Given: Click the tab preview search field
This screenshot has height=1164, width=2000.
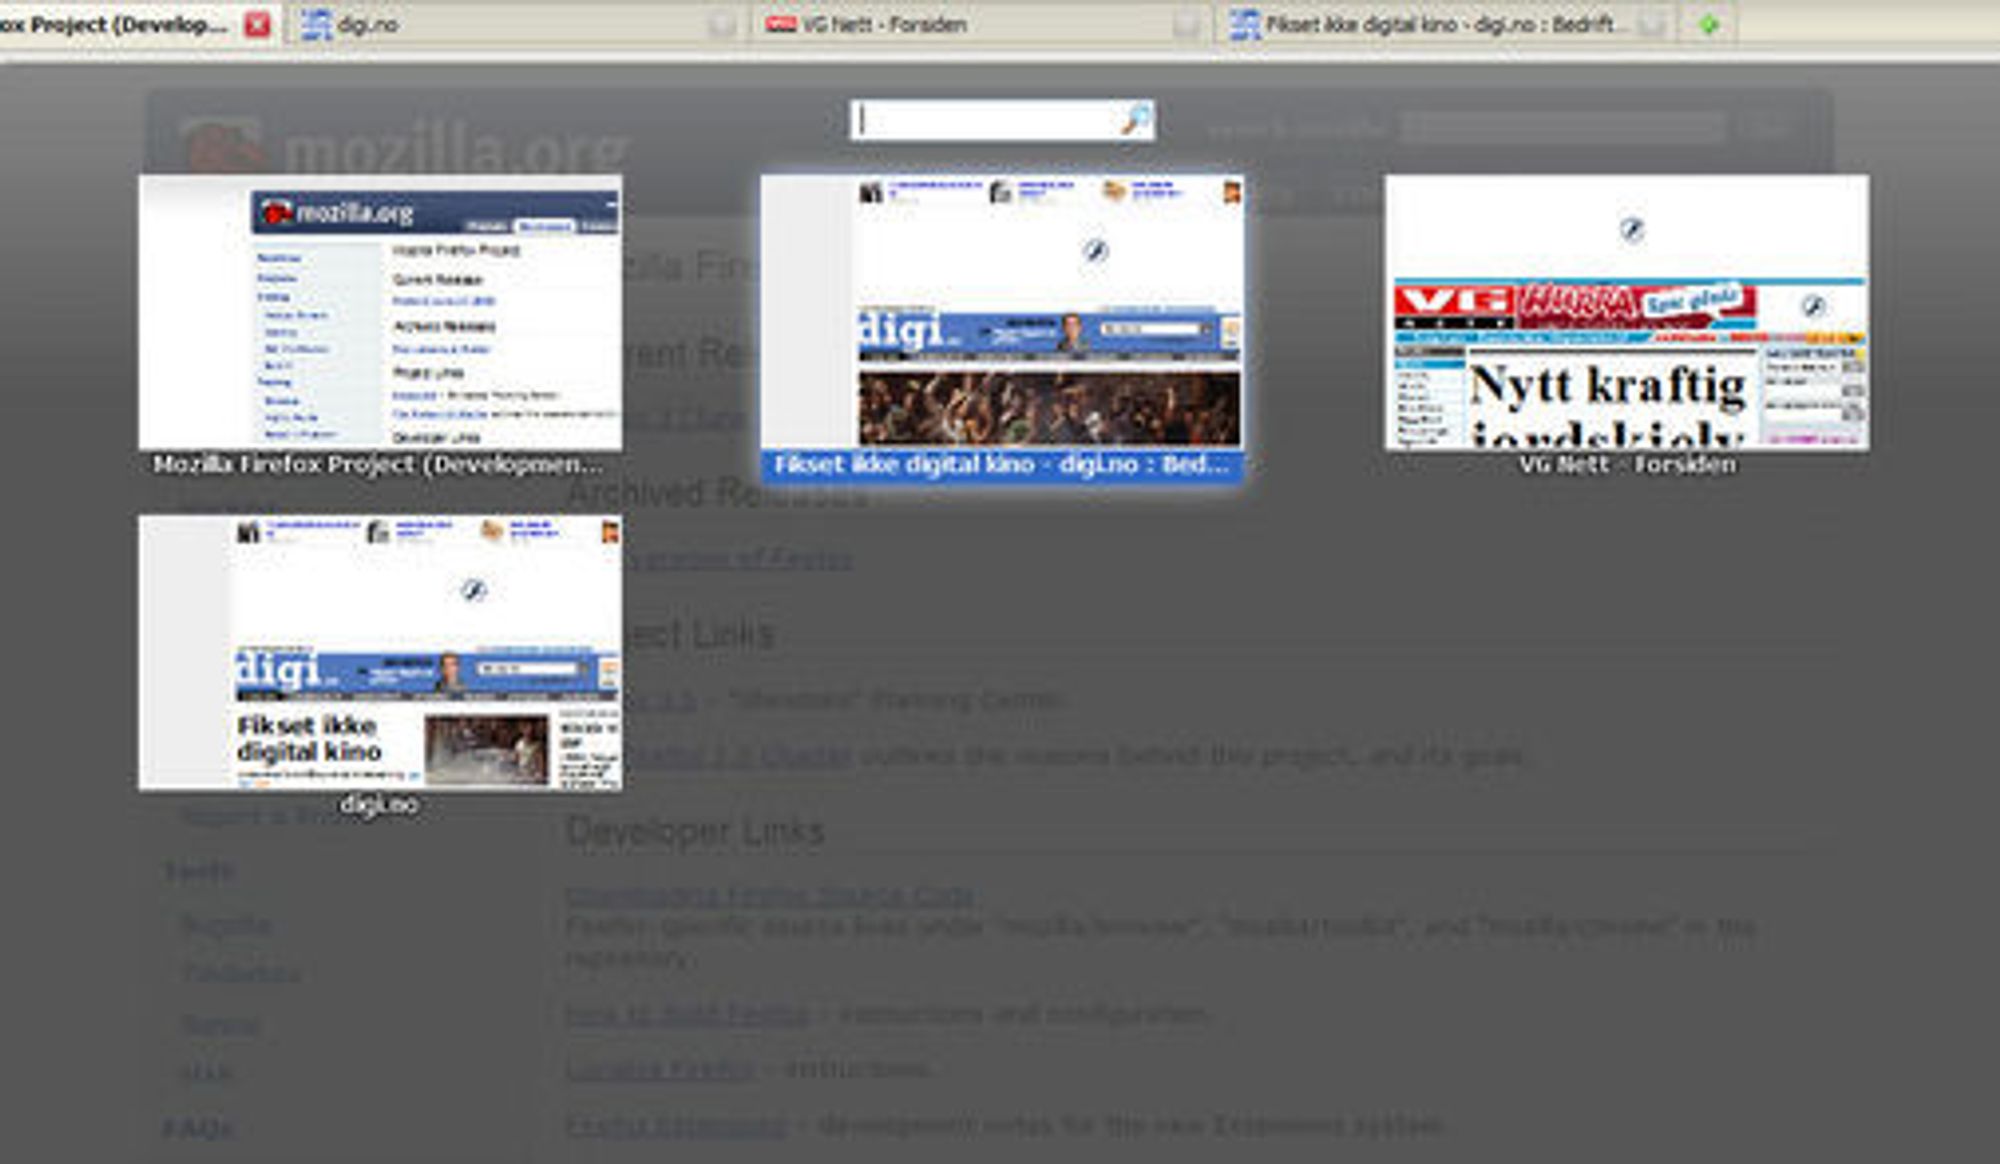Looking at the screenshot, I should click(x=1002, y=120).
